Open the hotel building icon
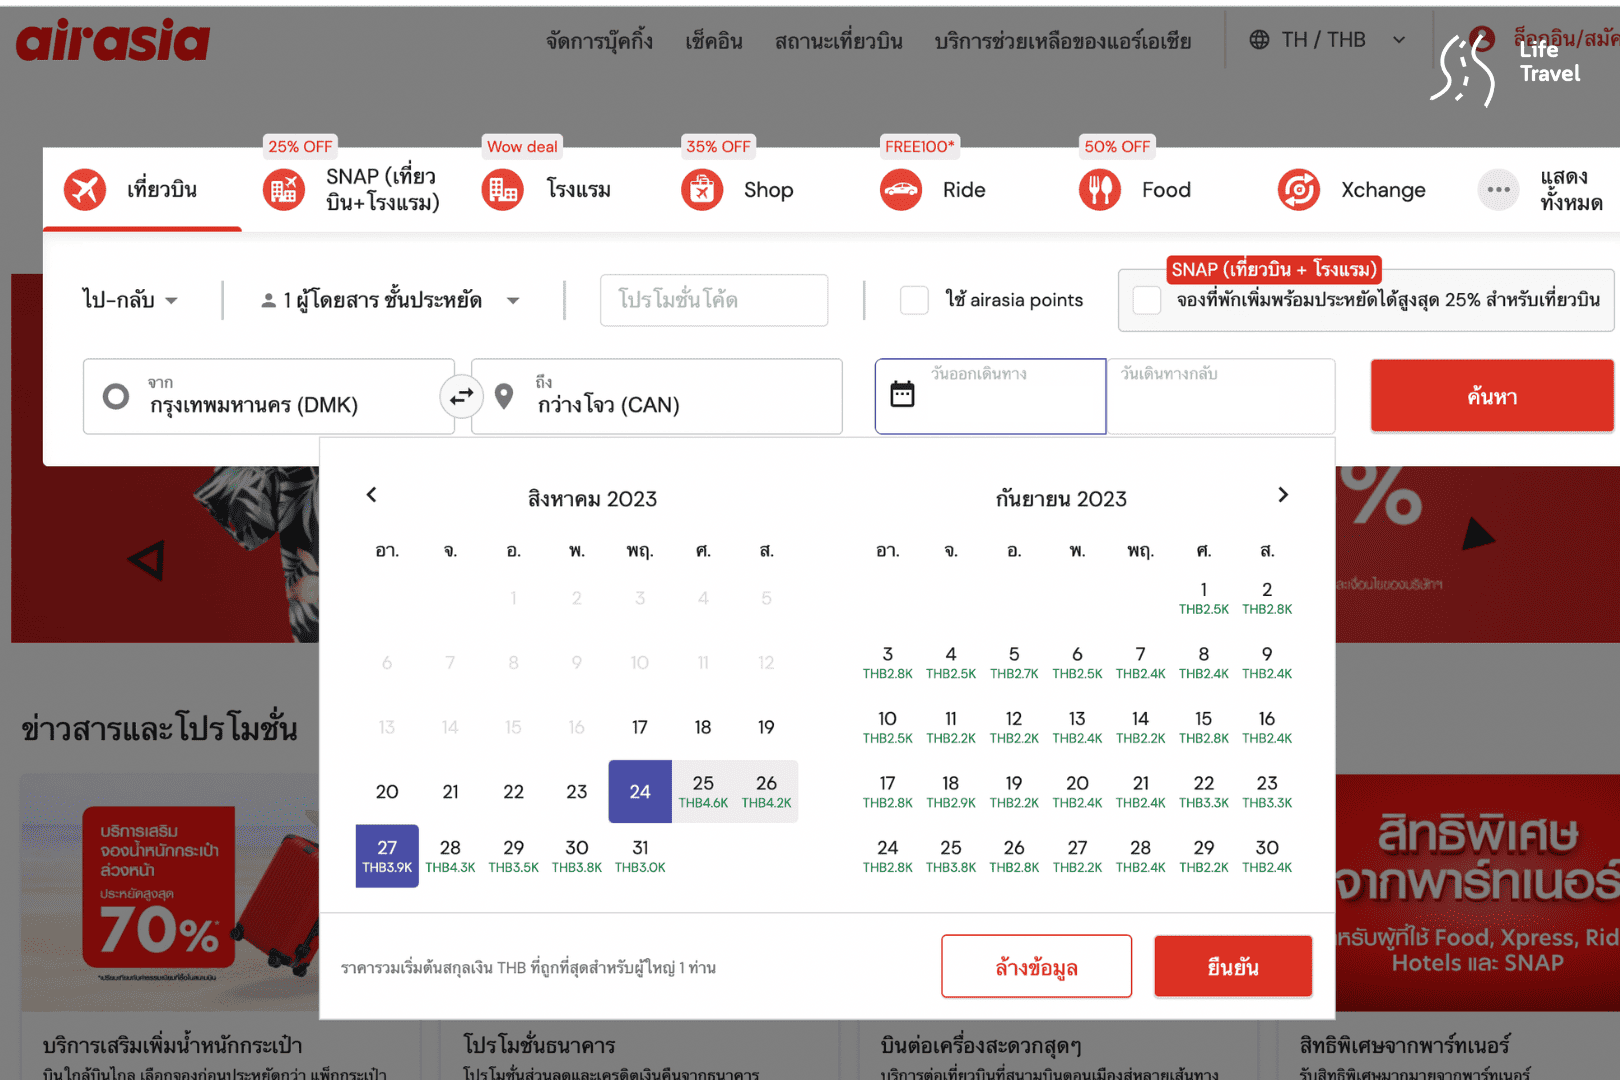Image resolution: width=1620 pixels, height=1080 pixels. tap(502, 190)
